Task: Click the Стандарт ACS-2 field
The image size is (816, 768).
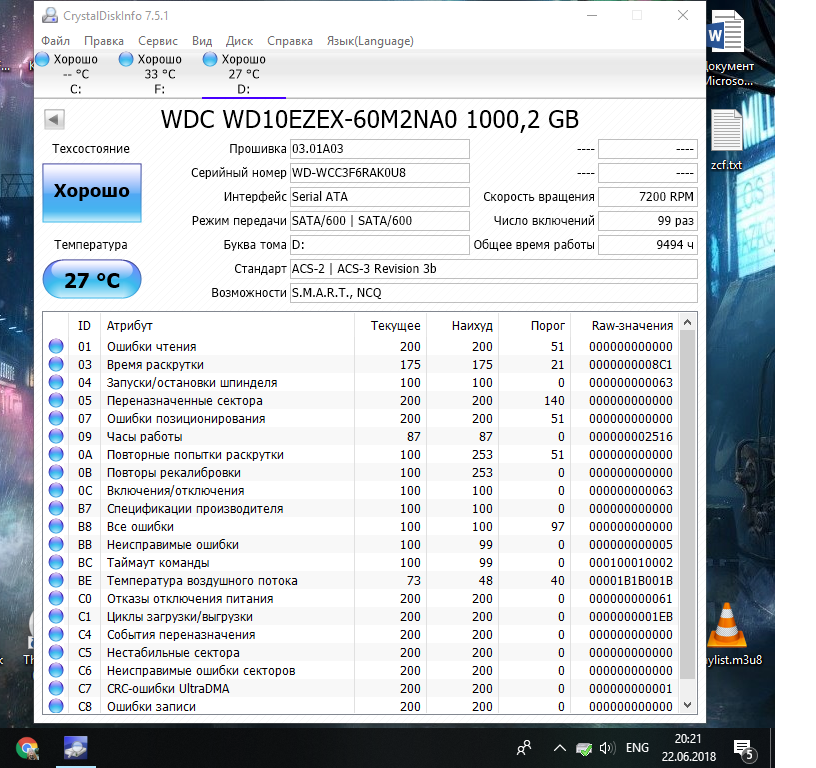Action: pos(493,269)
